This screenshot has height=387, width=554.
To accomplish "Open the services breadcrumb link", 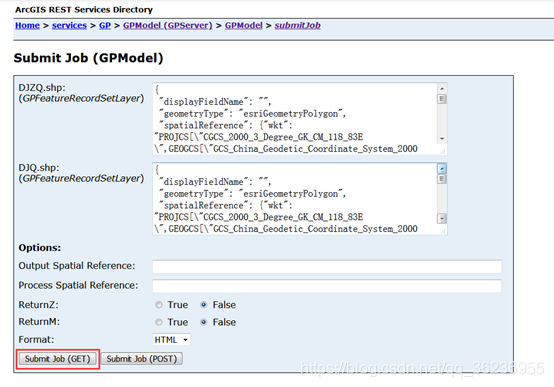I will coord(69,25).
